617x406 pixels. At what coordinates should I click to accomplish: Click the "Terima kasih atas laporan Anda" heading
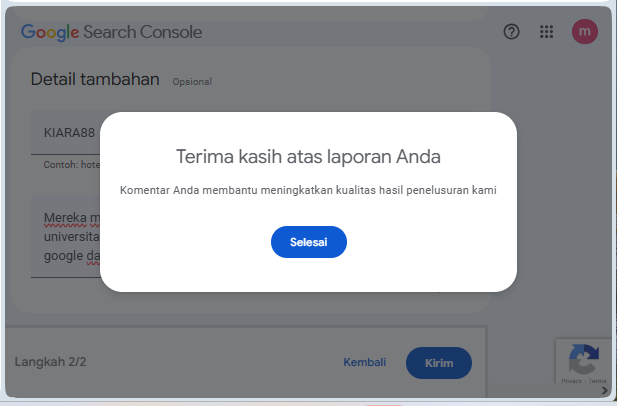(308, 157)
